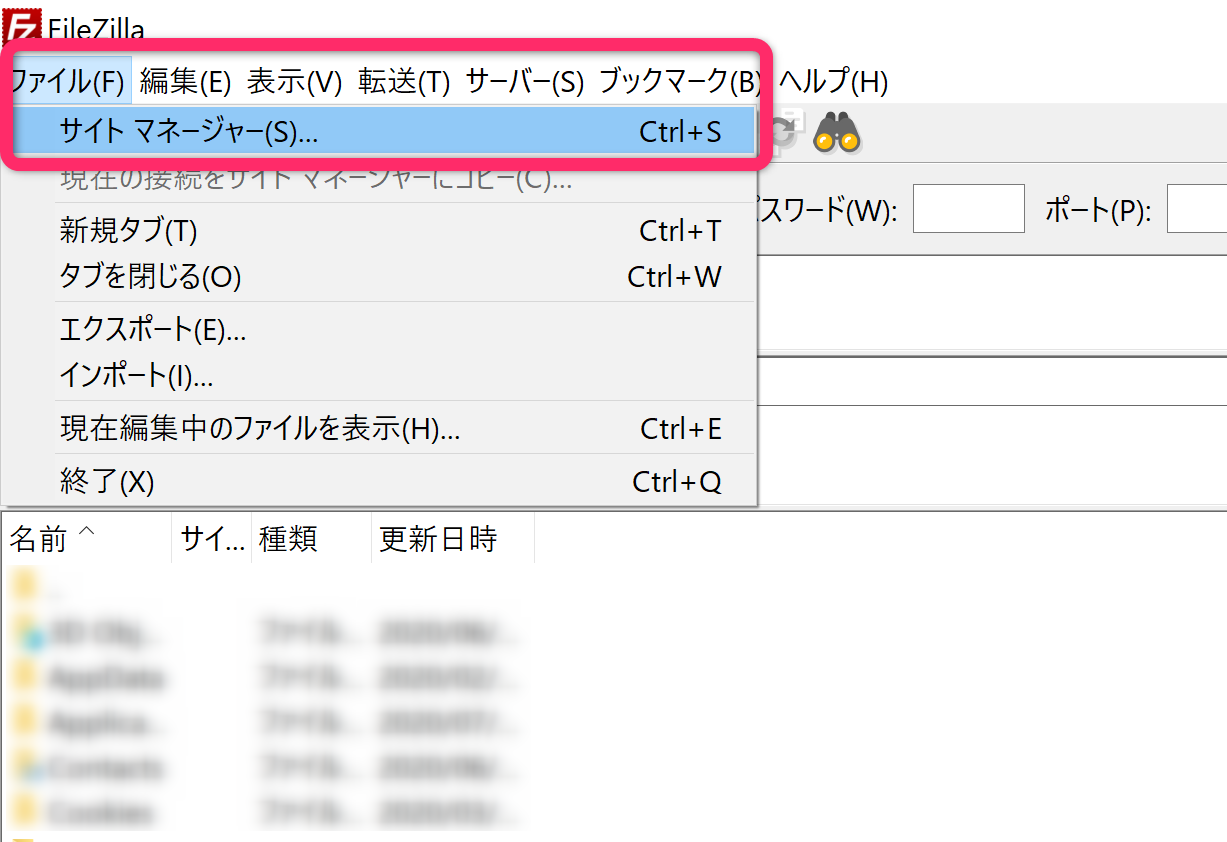Click the FileZilla logo icon
The width and height of the screenshot is (1227, 842).
click(24, 22)
